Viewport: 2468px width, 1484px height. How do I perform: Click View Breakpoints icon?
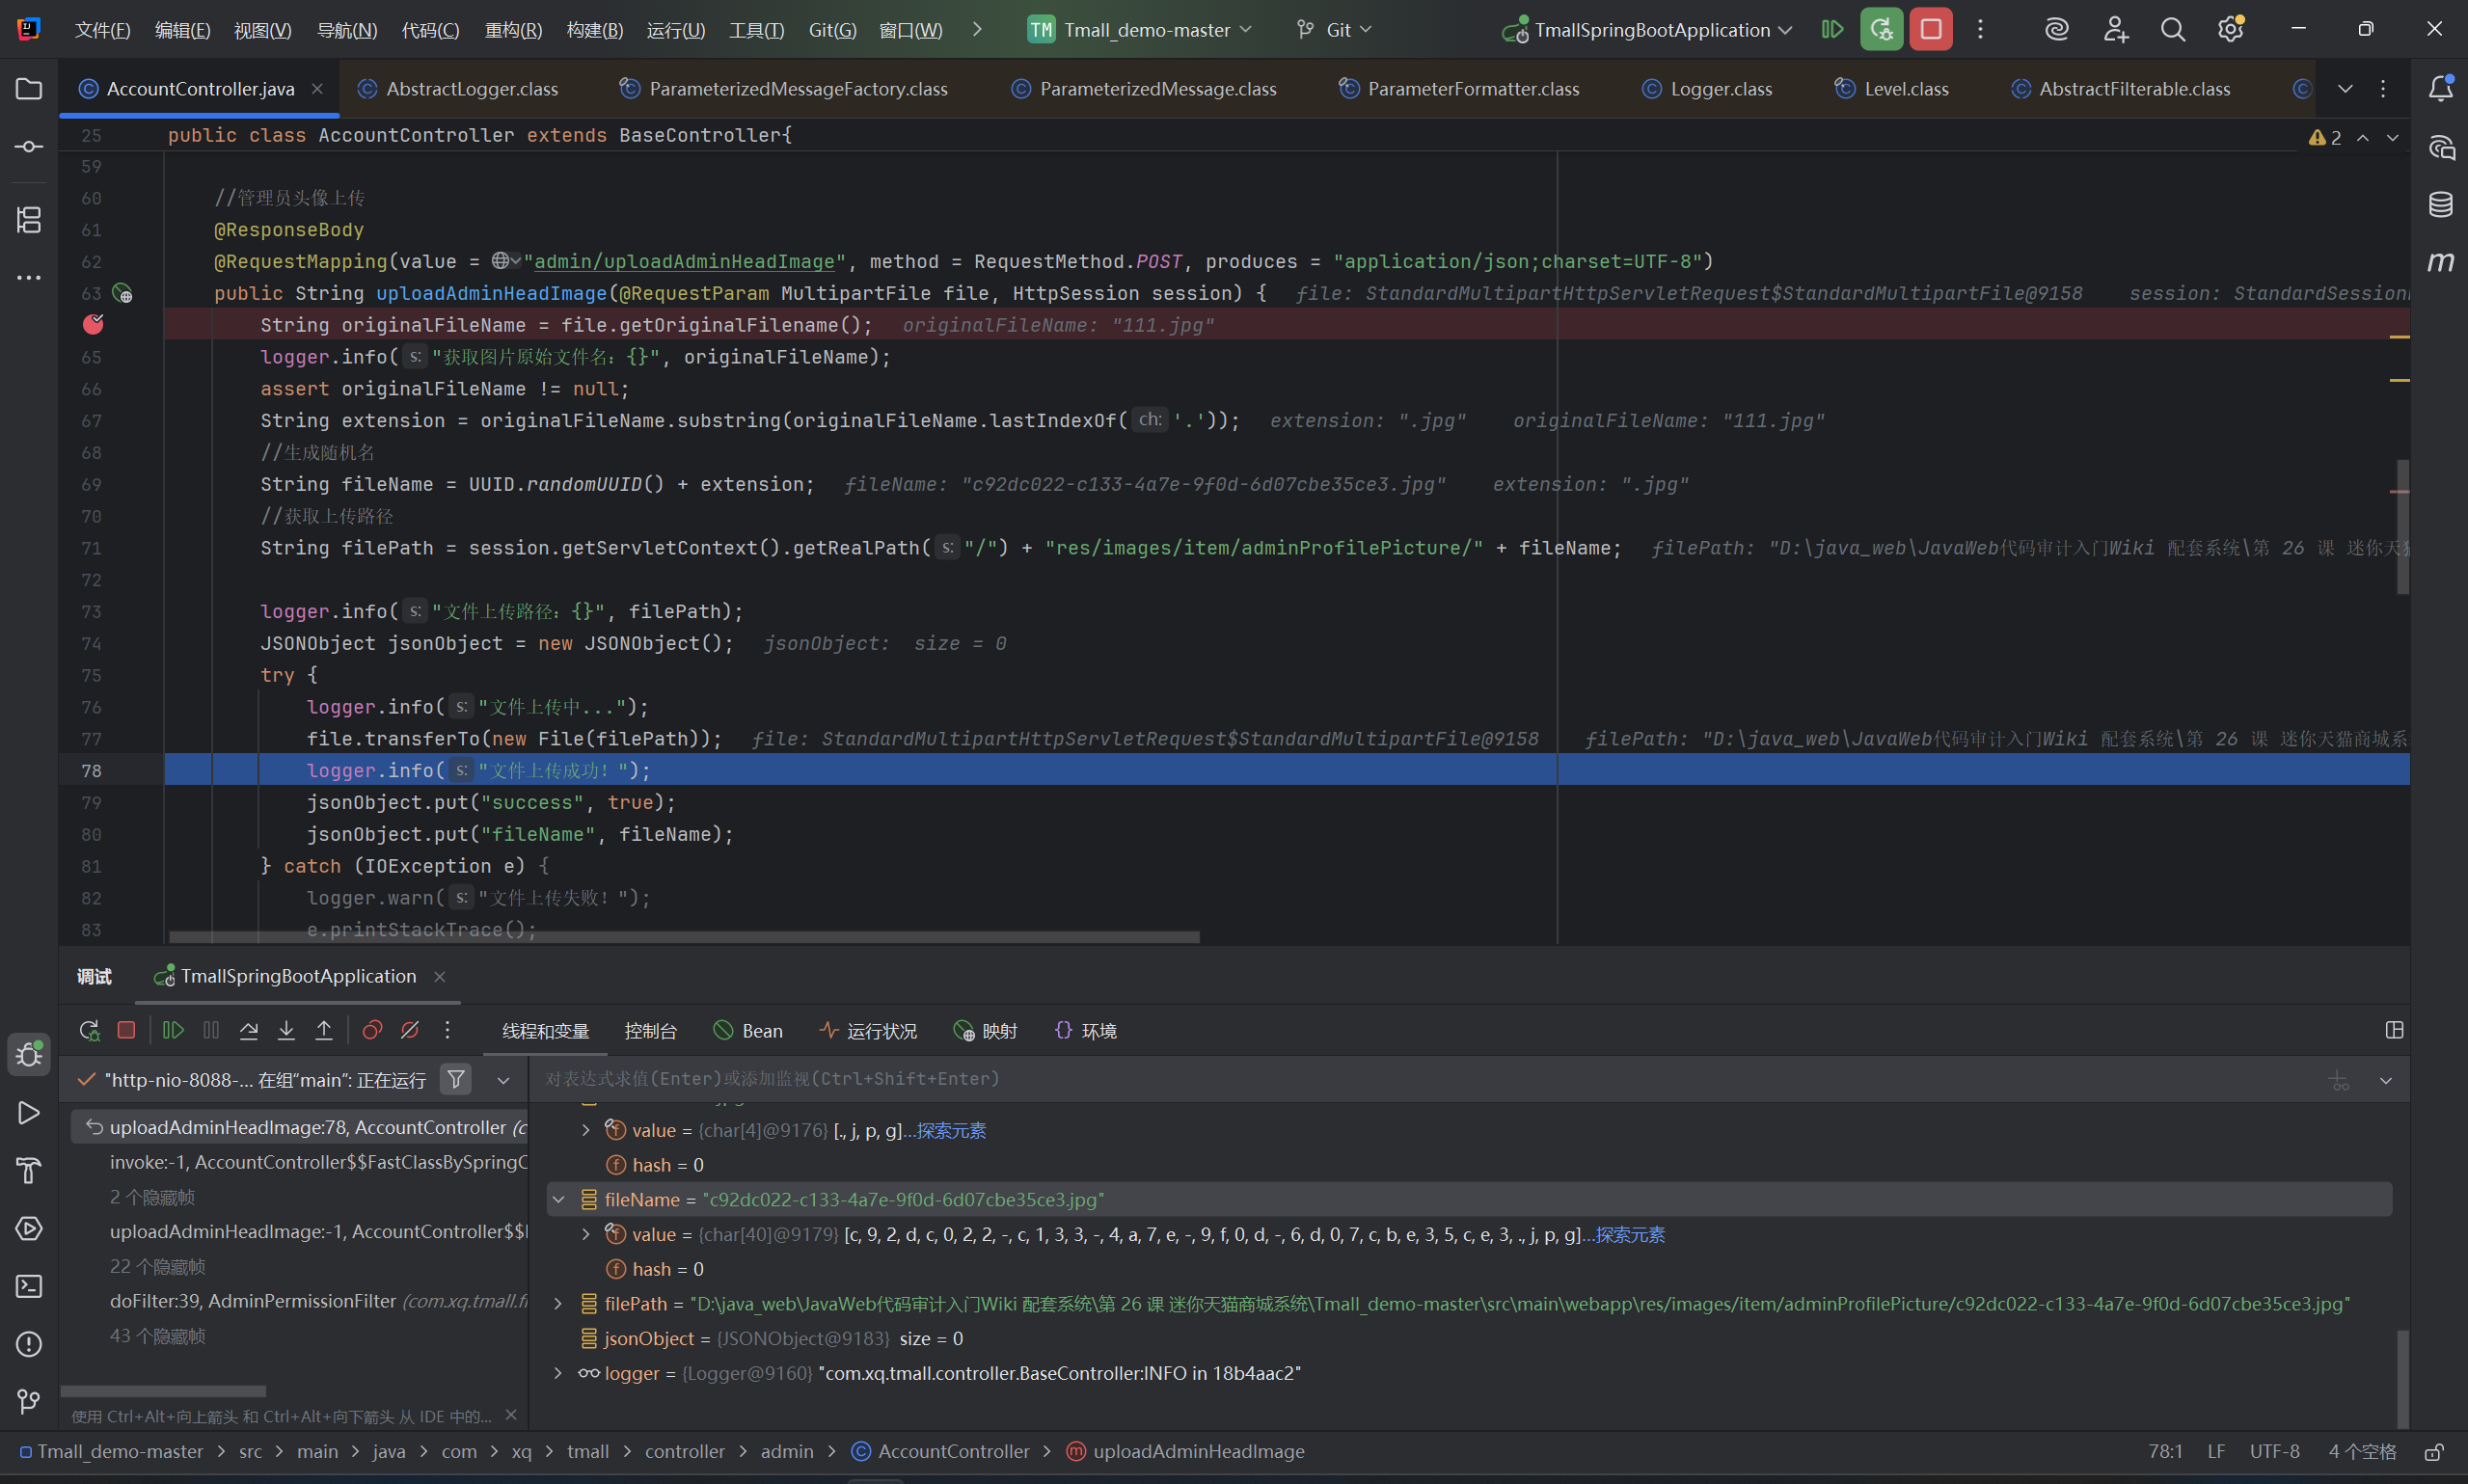point(372,1030)
